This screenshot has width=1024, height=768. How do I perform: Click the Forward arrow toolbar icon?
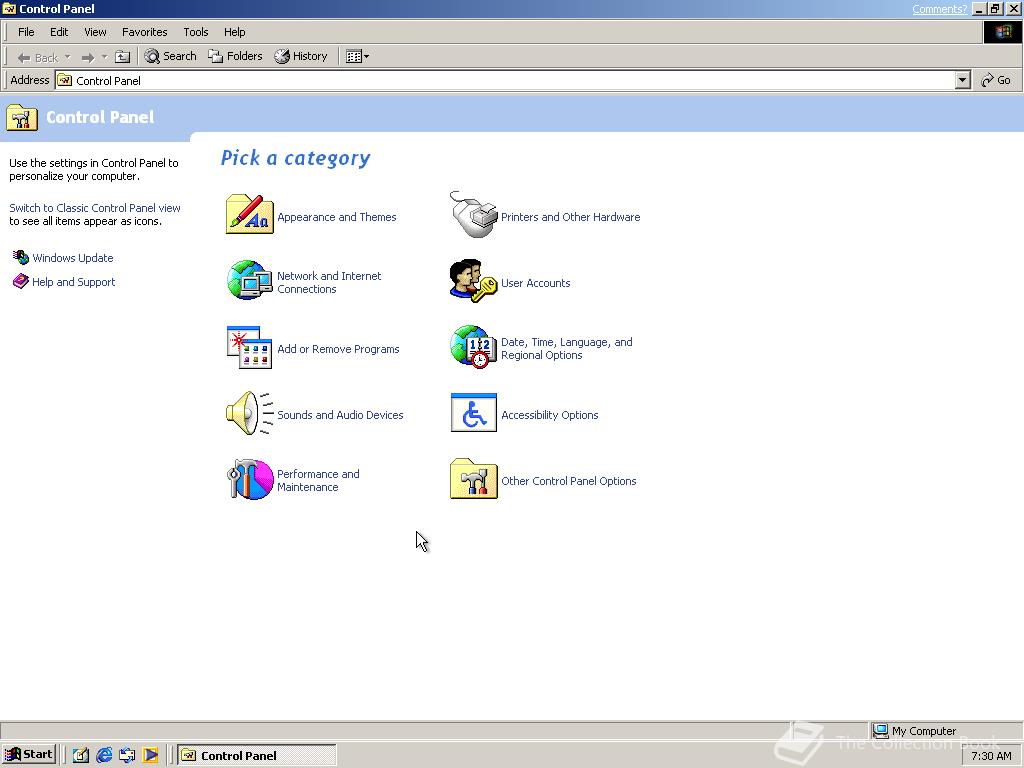tap(88, 57)
